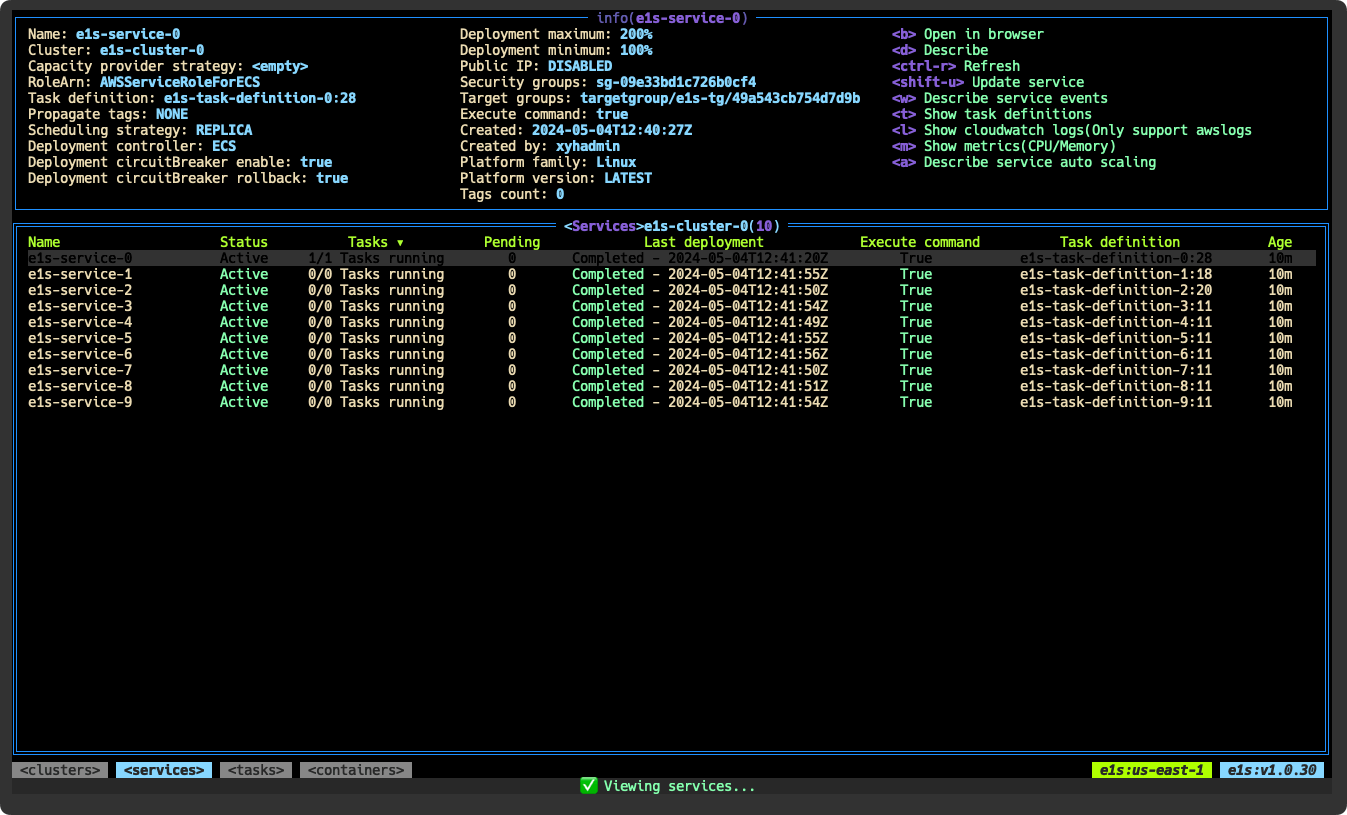Click the Pending column header
Viewport: 1347px width, 815px height.
(x=512, y=242)
